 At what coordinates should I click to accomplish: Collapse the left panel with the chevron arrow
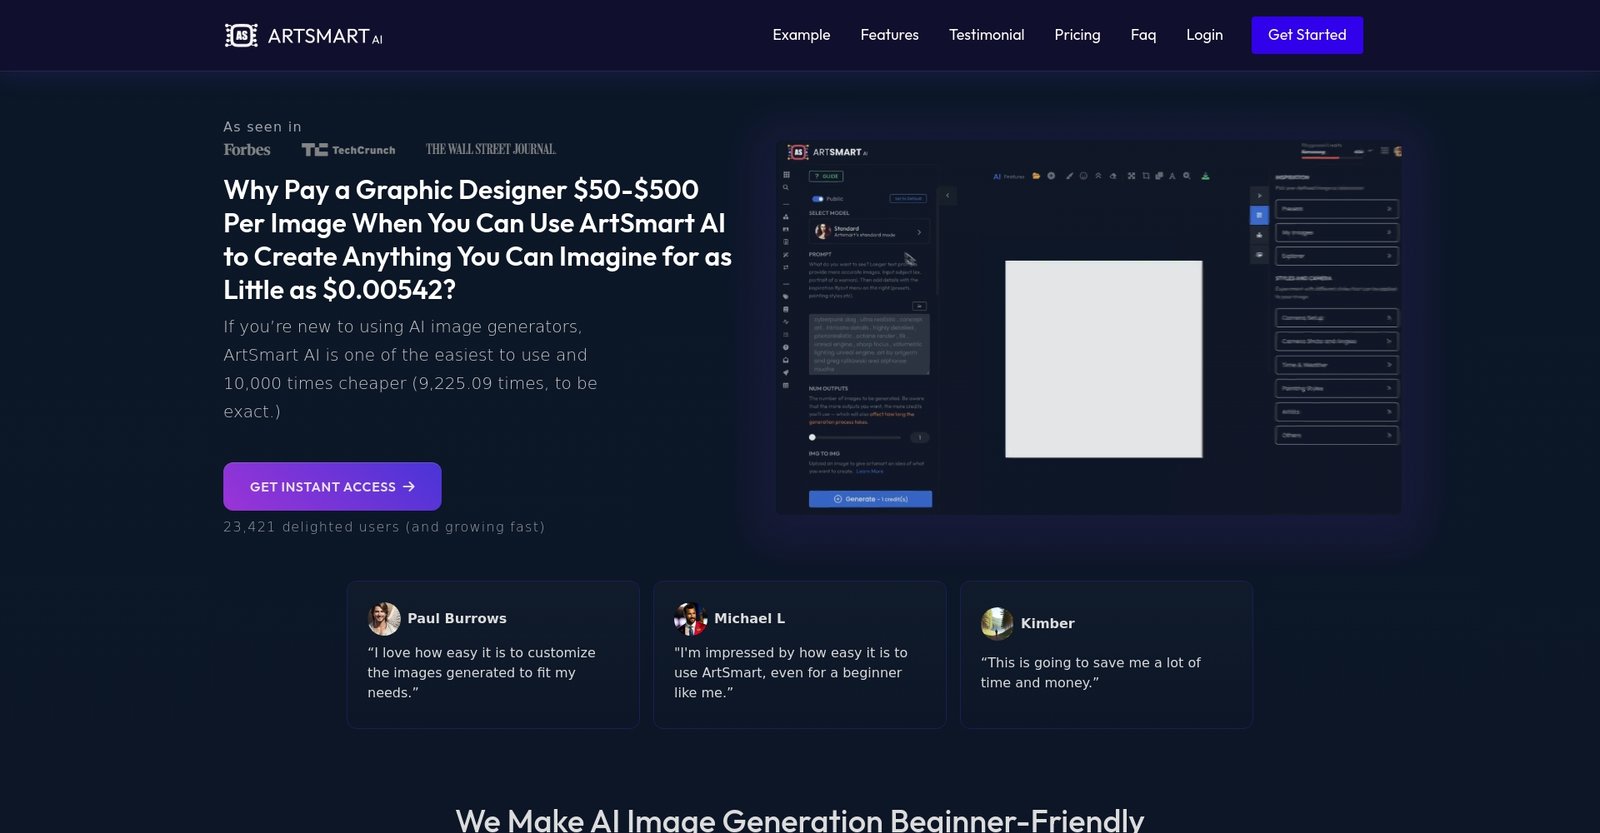point(947,195)
